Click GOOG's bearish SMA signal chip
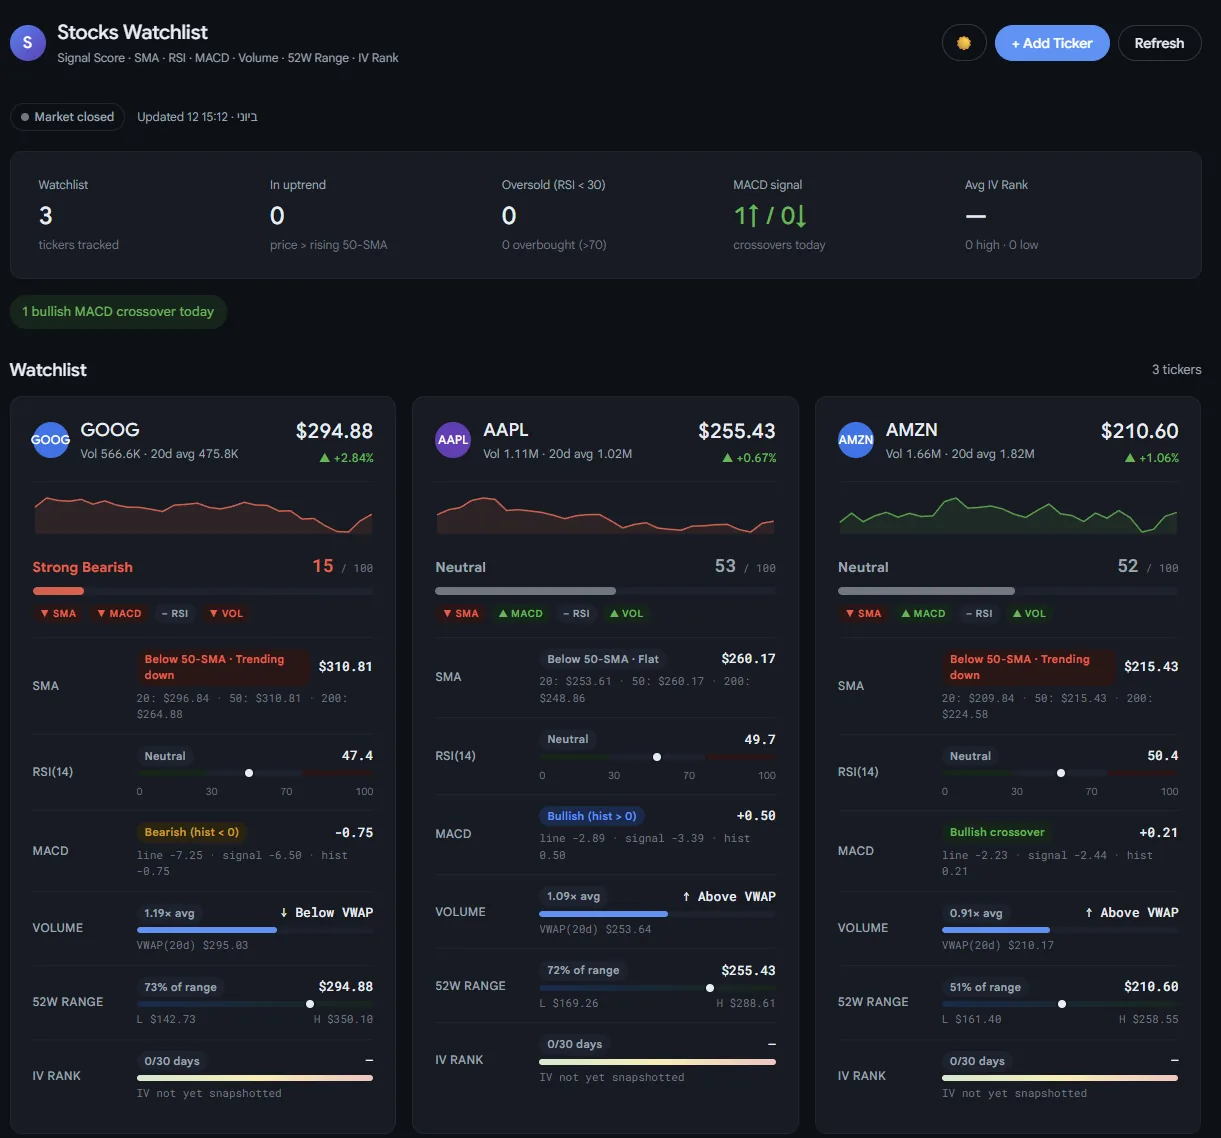This screenshot has height=1138, width=1221. pos(58,614)
